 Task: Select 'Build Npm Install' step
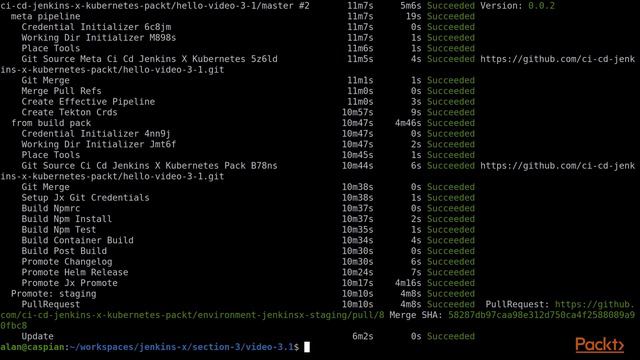[67, 219]
